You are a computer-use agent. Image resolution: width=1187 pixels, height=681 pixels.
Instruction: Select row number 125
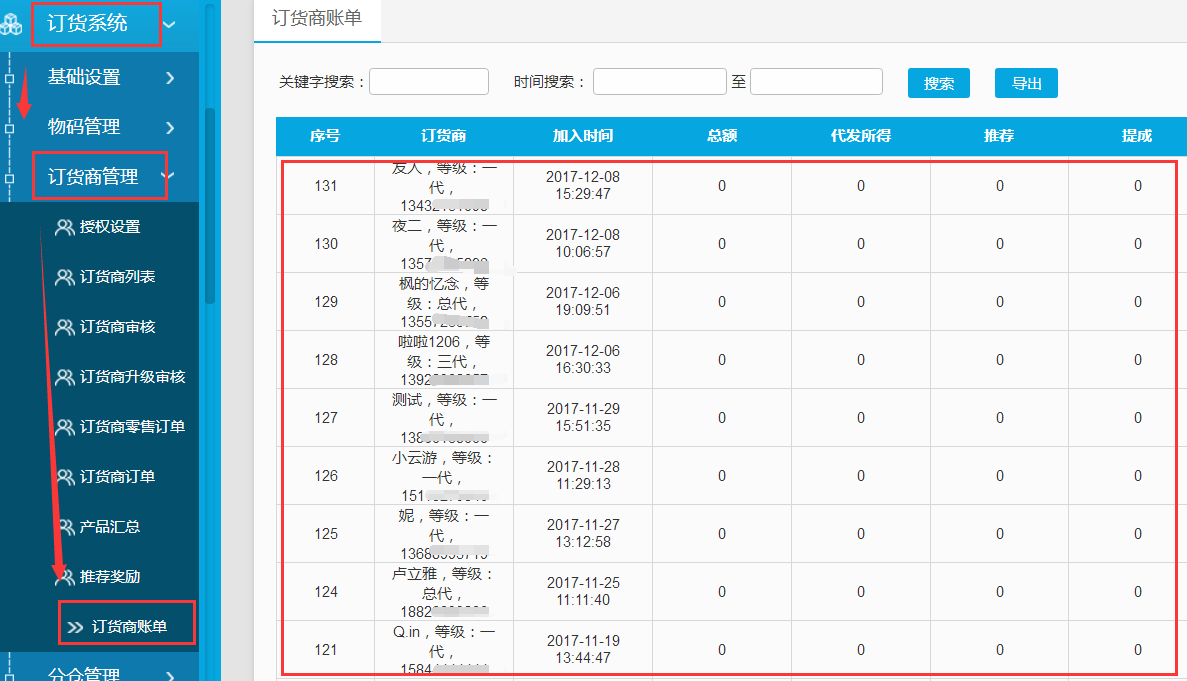326,534
